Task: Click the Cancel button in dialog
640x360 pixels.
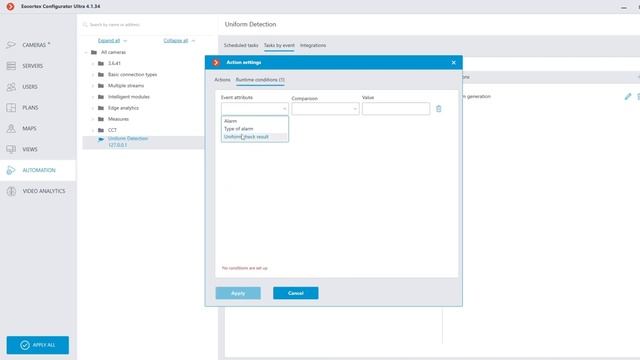Action: 296,293
